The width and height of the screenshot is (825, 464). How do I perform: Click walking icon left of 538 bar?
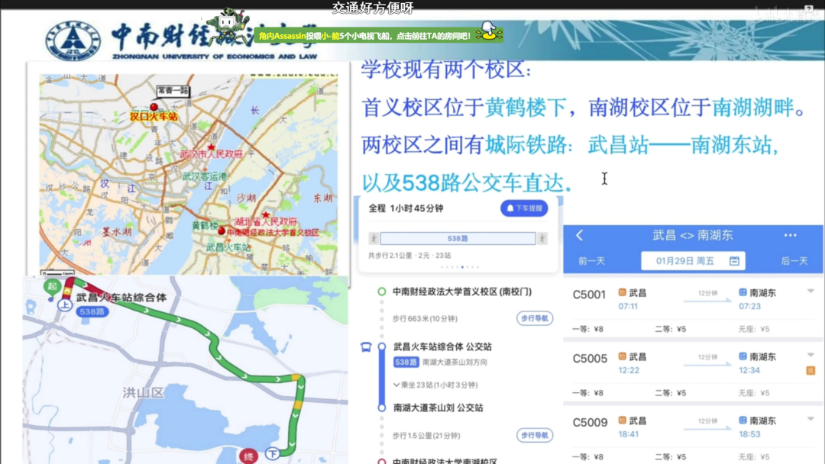[x=374, y=238]
